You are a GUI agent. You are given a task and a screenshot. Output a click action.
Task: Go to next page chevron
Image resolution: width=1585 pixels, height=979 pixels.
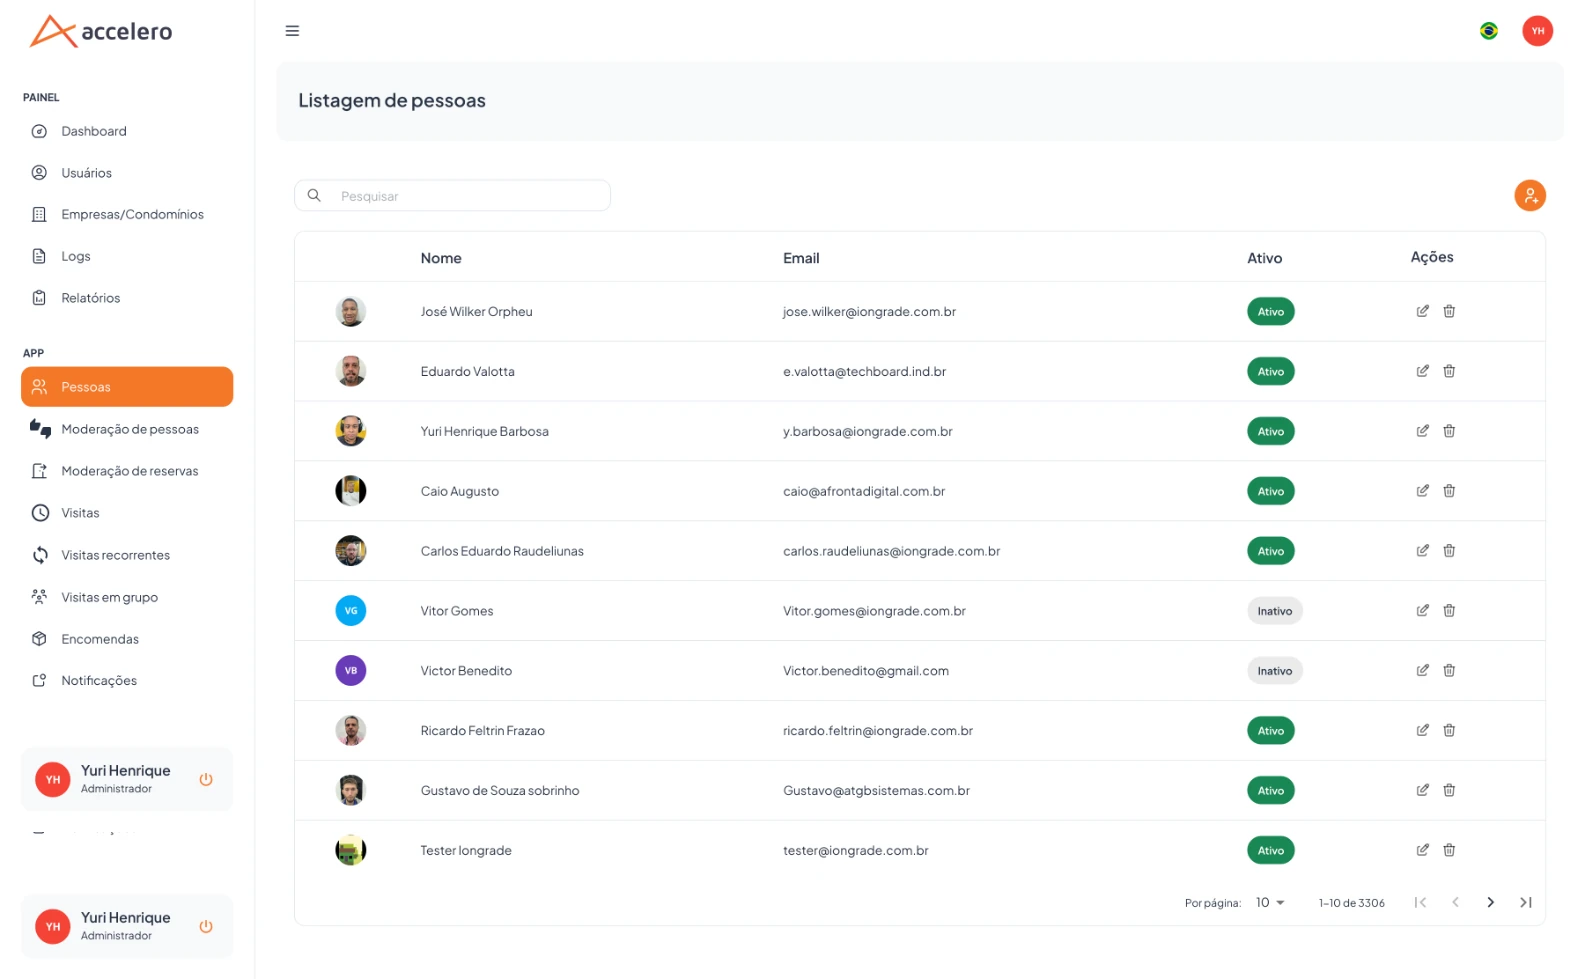pyautogui.click(x=1490, y=902)
